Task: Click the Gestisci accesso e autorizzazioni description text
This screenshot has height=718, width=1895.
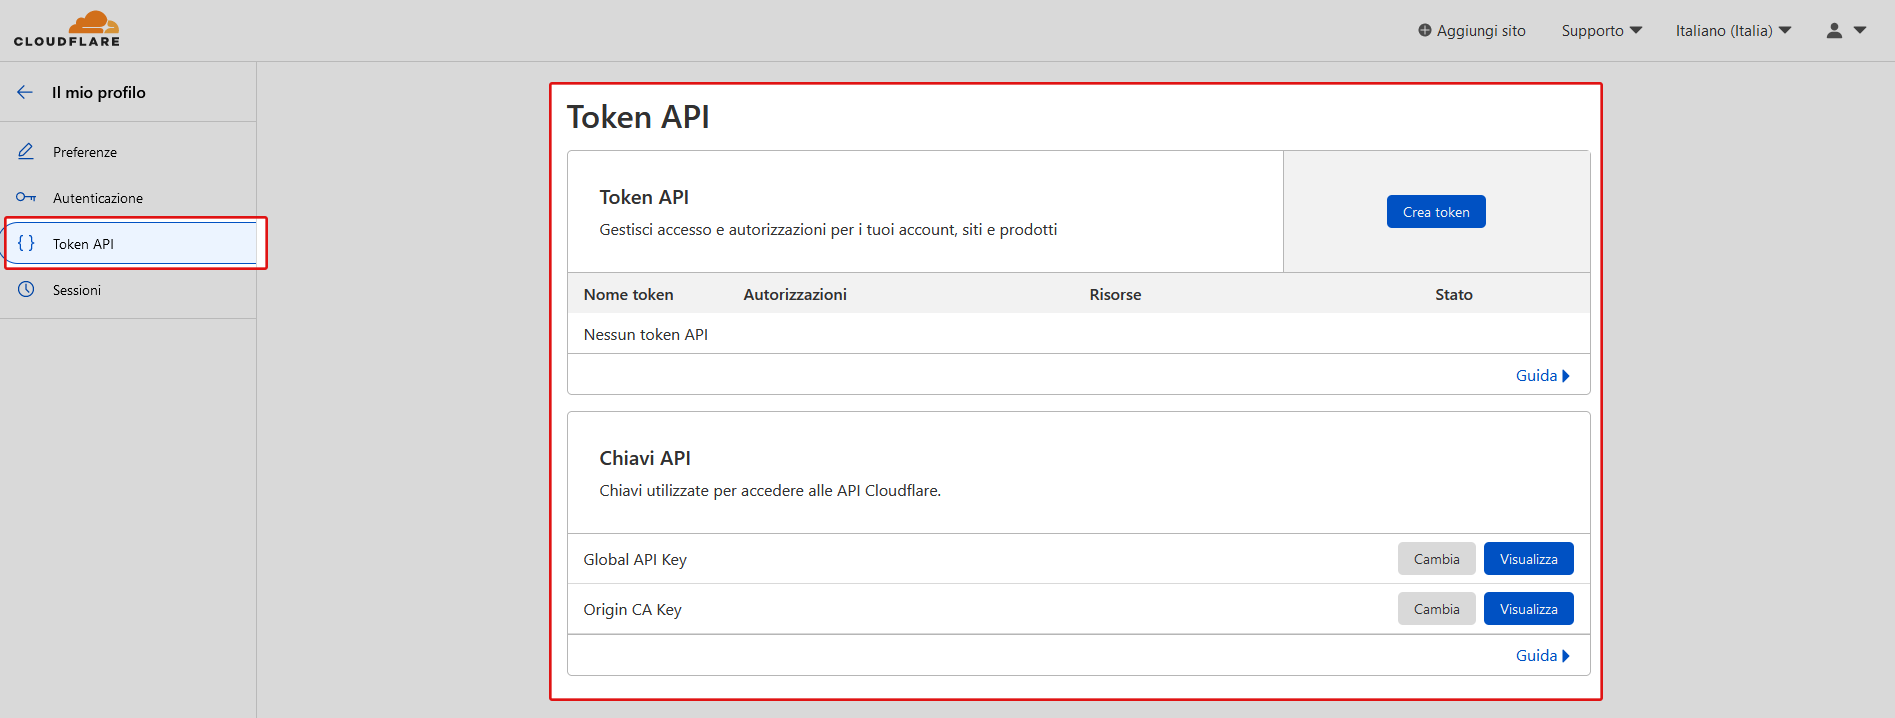Action: click(x=828, y=230)
